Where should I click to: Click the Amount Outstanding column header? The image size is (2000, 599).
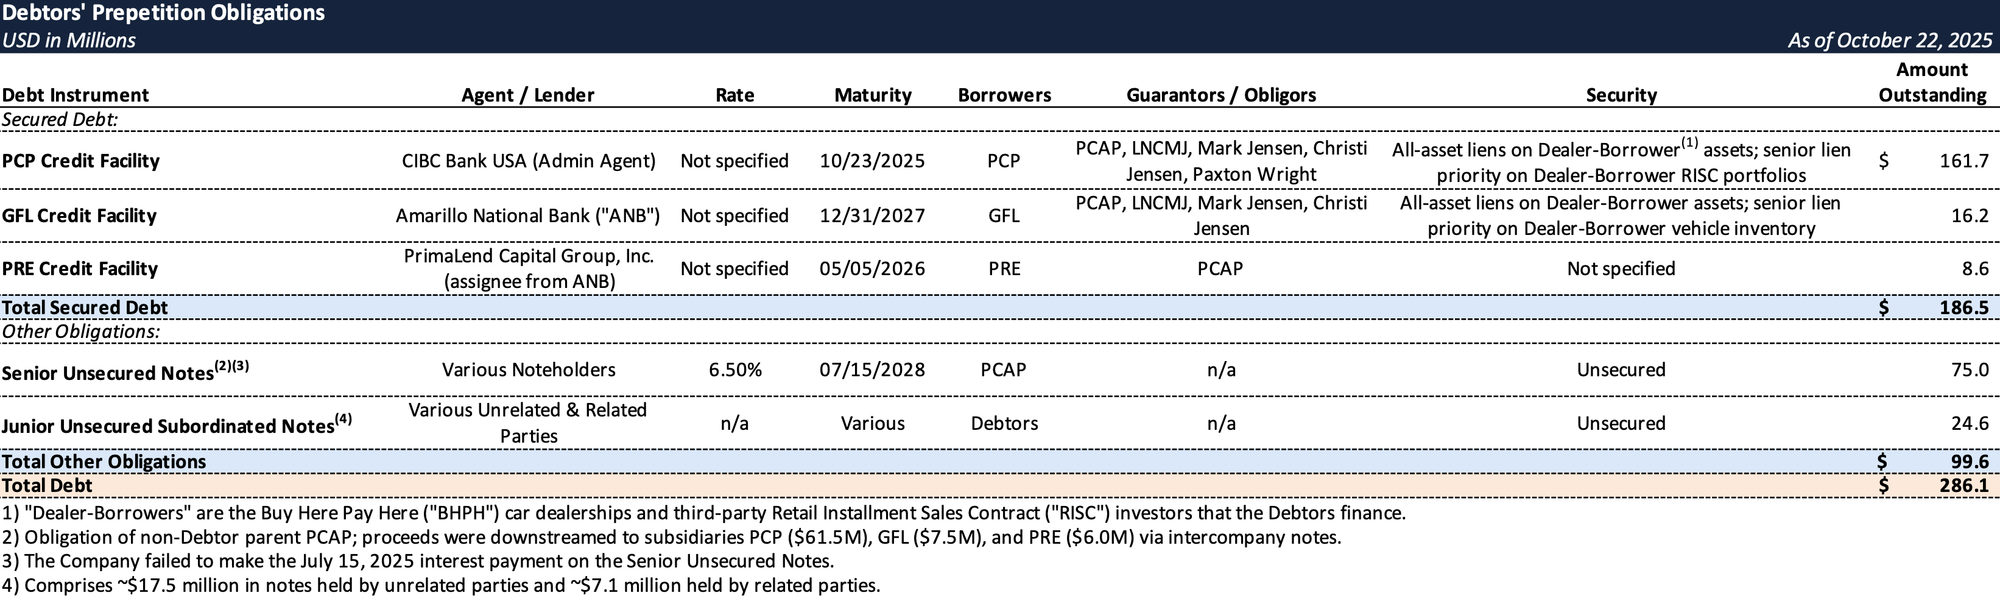[1931, 83]
